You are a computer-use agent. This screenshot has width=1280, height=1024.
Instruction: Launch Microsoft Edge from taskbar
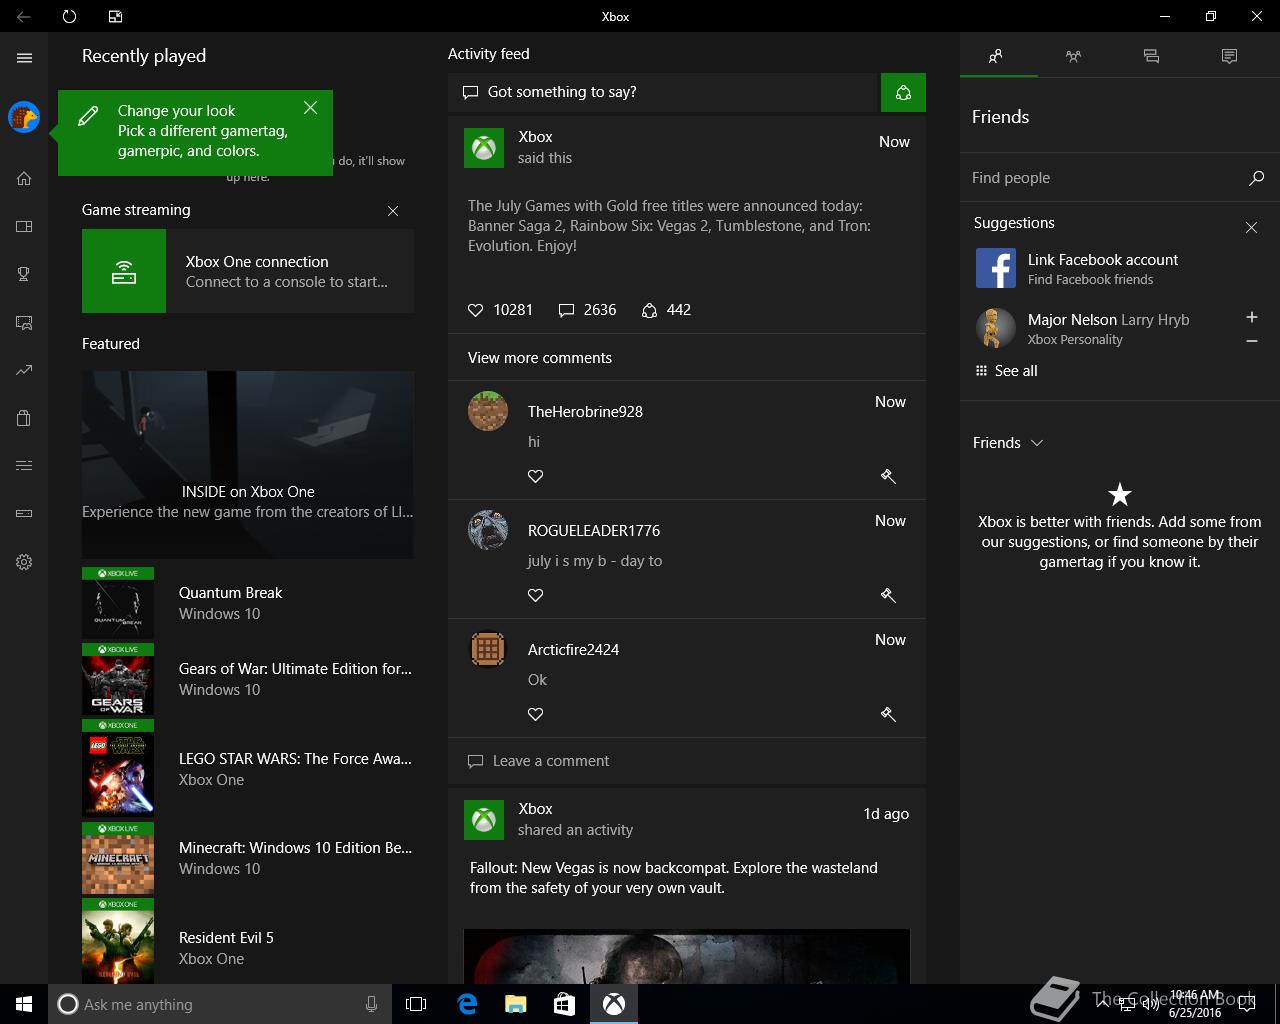(467, 1004)
